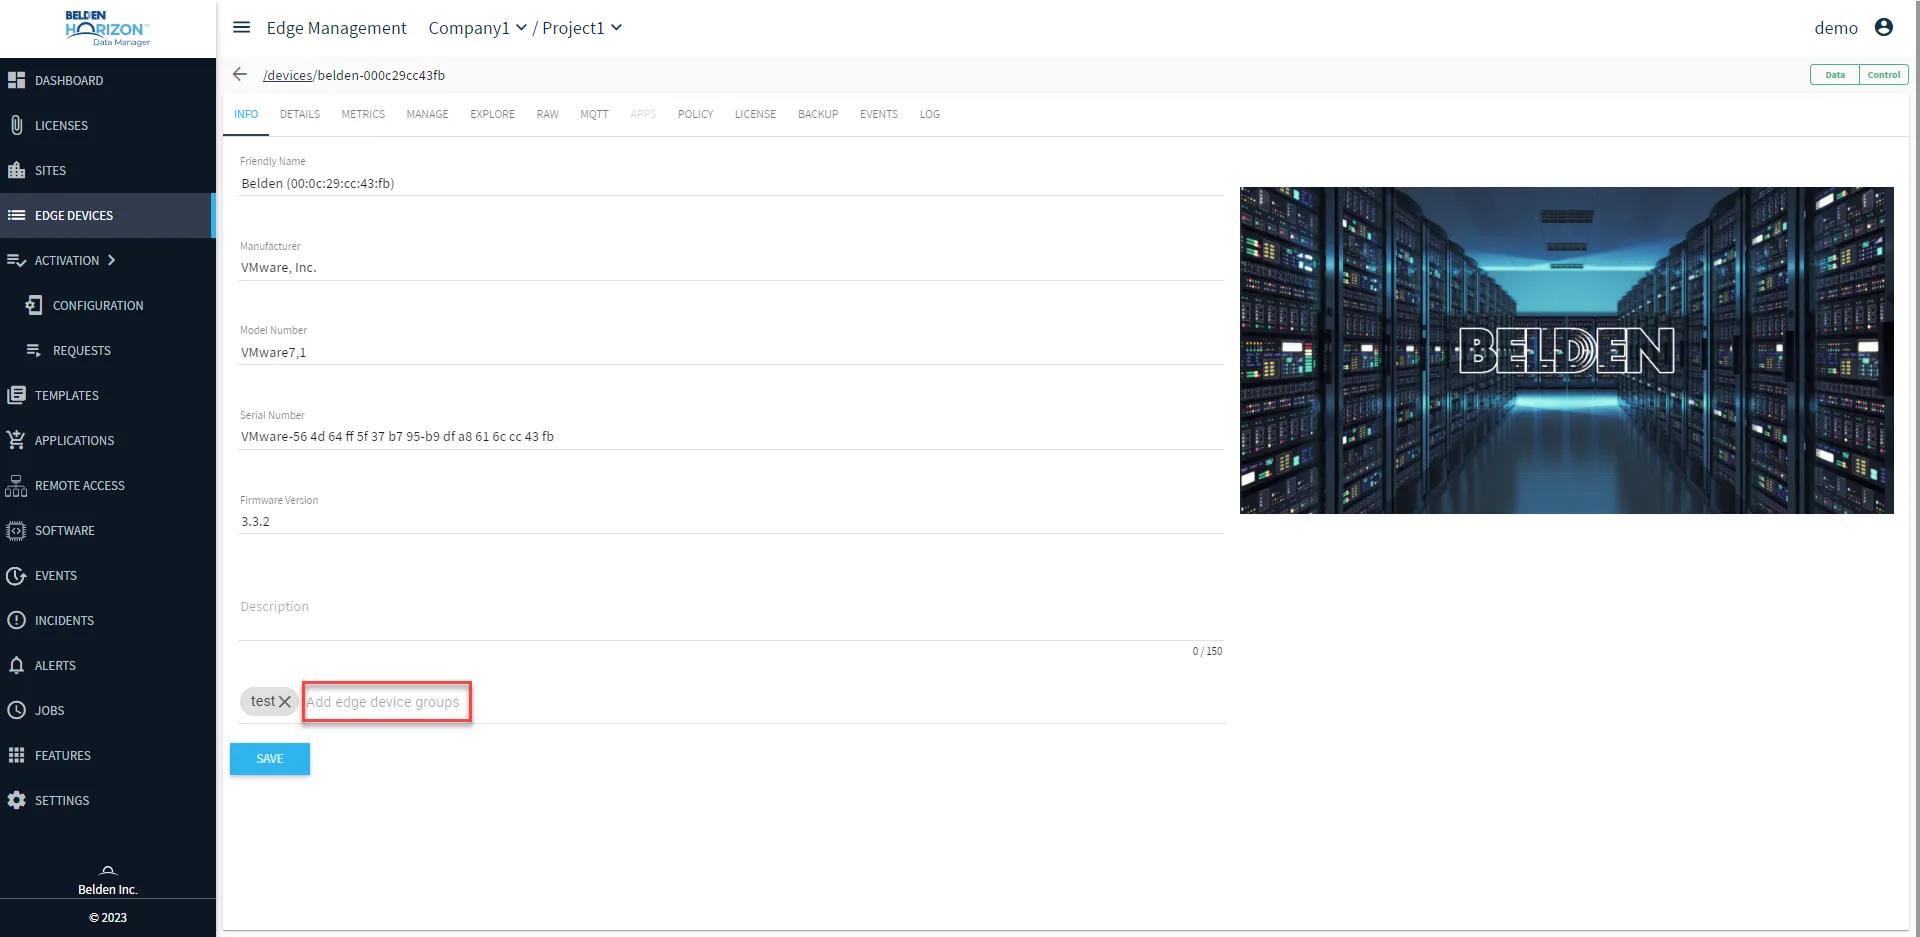Go back using the left arrow
This screenshot has width=1920, height=937.
(x=240, y=74)
